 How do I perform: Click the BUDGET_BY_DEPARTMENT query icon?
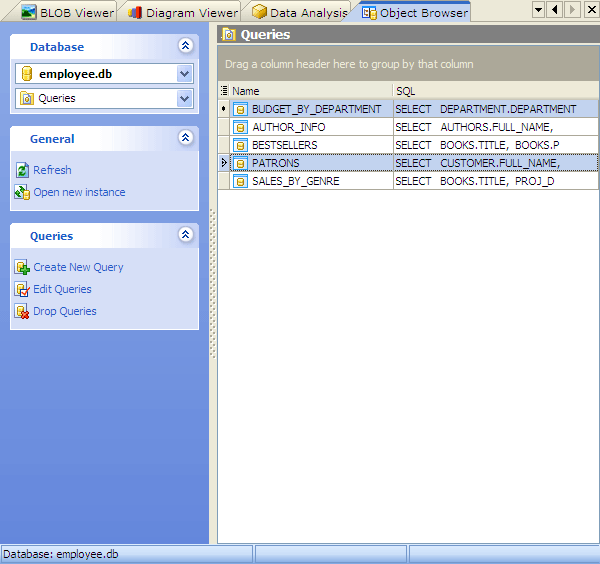click(x=240, y=109)
